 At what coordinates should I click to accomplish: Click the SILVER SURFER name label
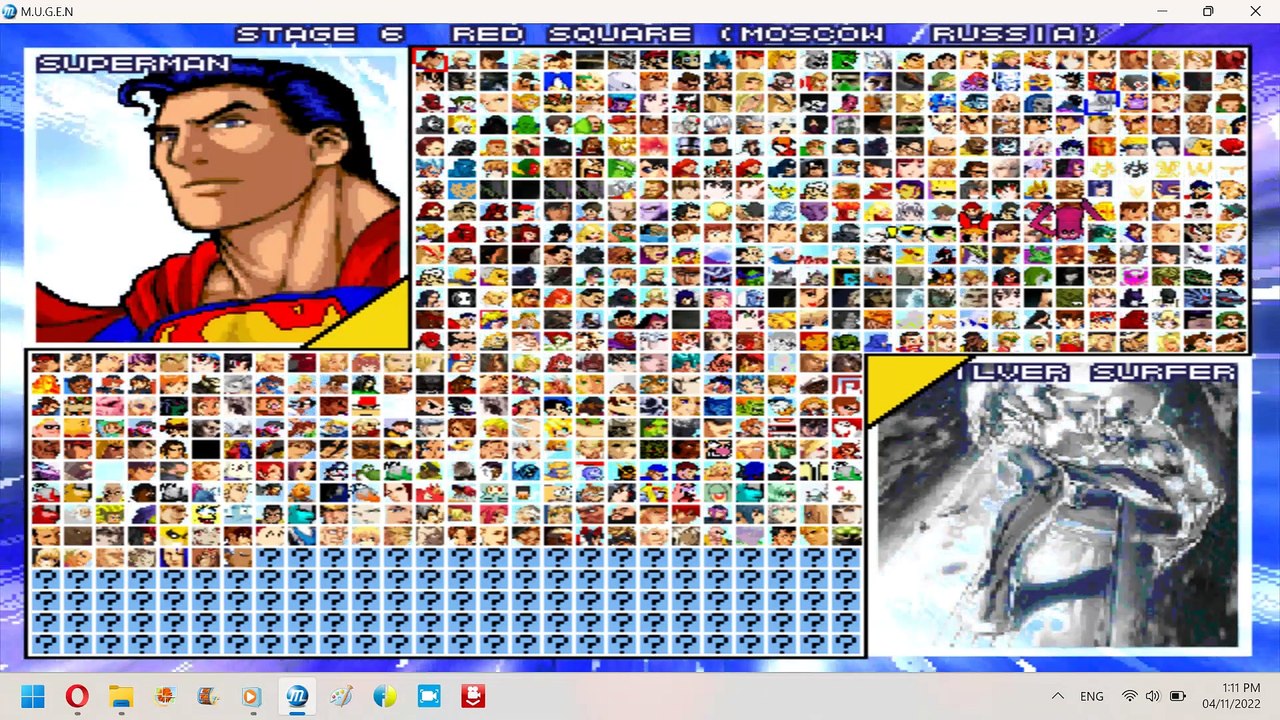tap(1097, 372)
